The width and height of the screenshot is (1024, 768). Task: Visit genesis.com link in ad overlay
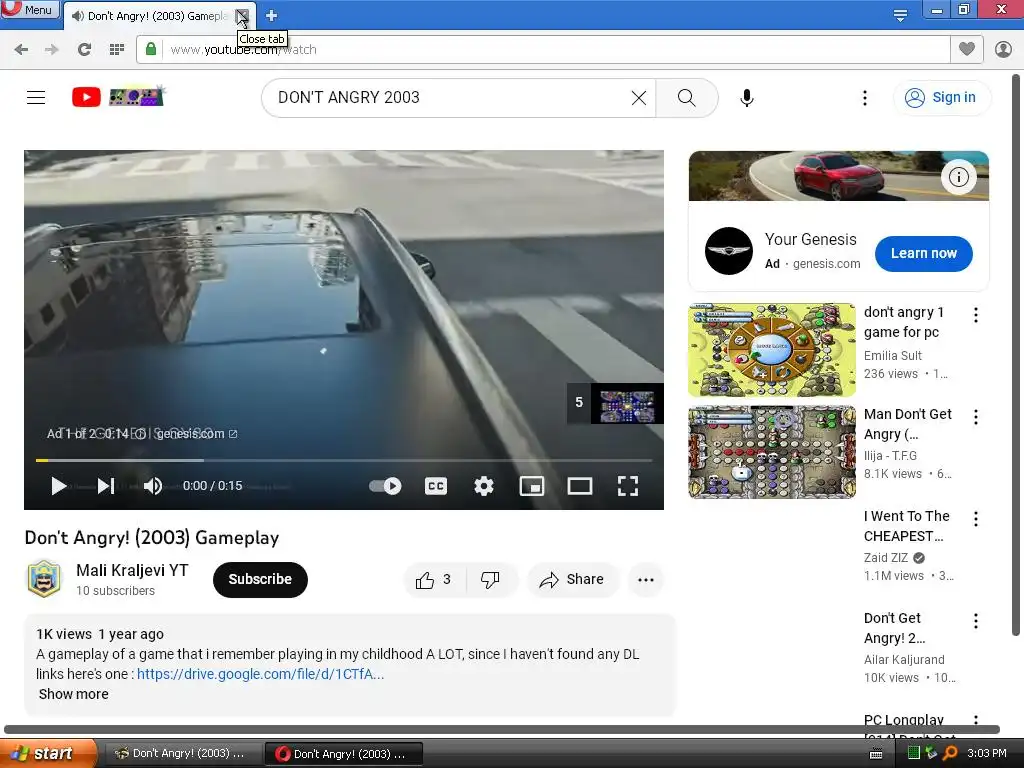coord(197,434)
